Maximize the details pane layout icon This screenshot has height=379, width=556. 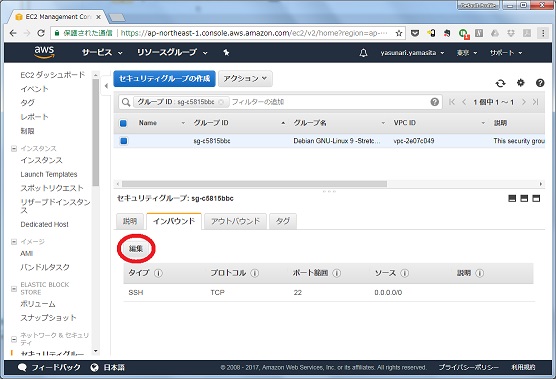[x=536, y=198]
